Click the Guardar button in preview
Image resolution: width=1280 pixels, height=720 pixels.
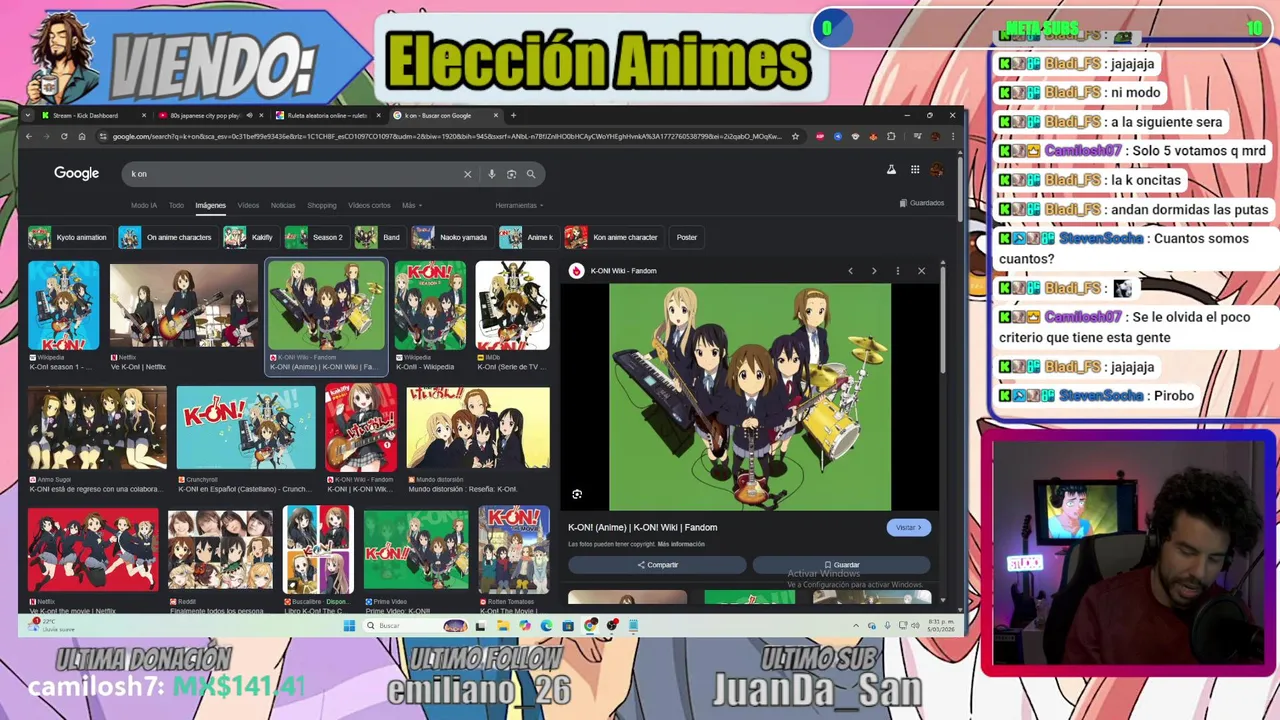[x=841, y=565]
